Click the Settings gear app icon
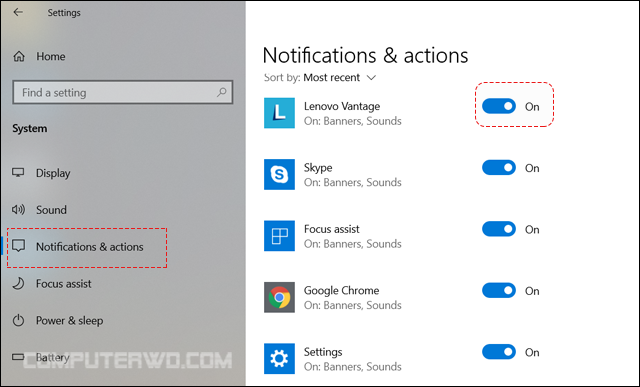The height and width of the screenshot is (387, 640). 279,359
